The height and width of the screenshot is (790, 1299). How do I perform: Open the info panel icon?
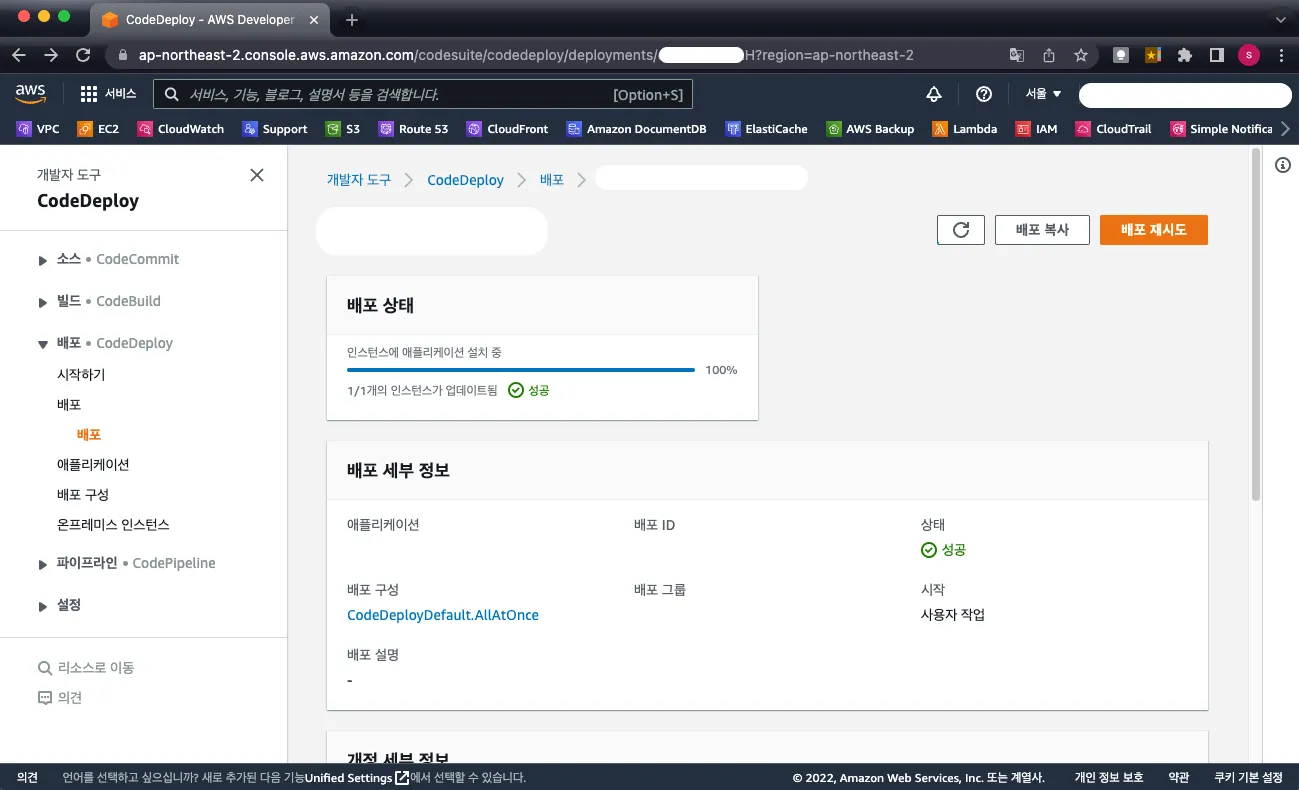click(x=1283, y=165)
